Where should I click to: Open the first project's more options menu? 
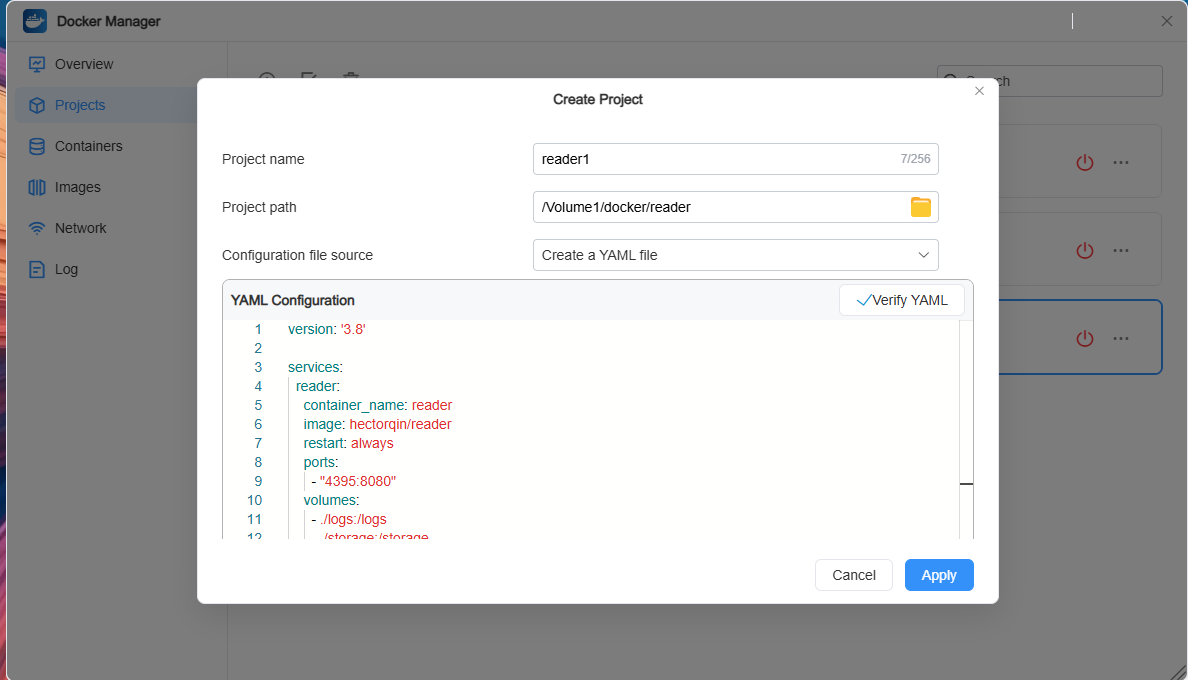[x=1121, y=162]
